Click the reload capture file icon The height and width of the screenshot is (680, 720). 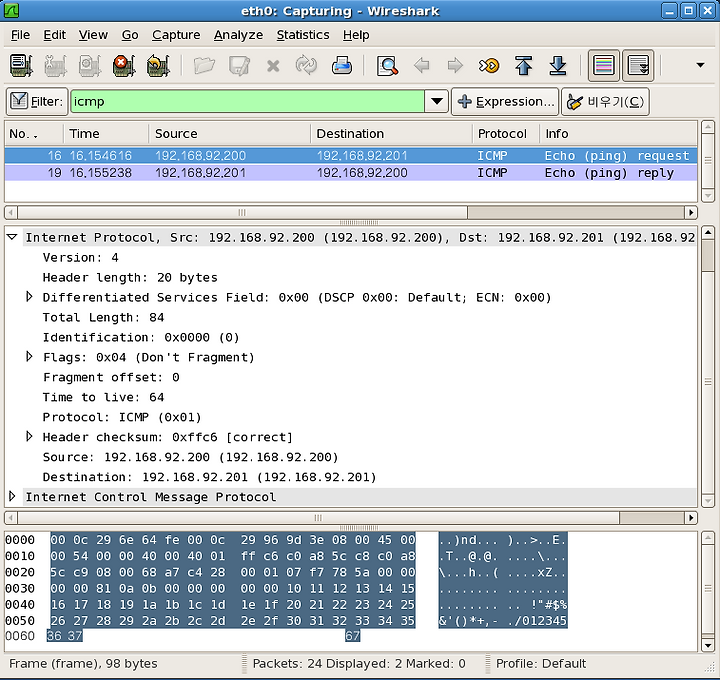point(306,66)
